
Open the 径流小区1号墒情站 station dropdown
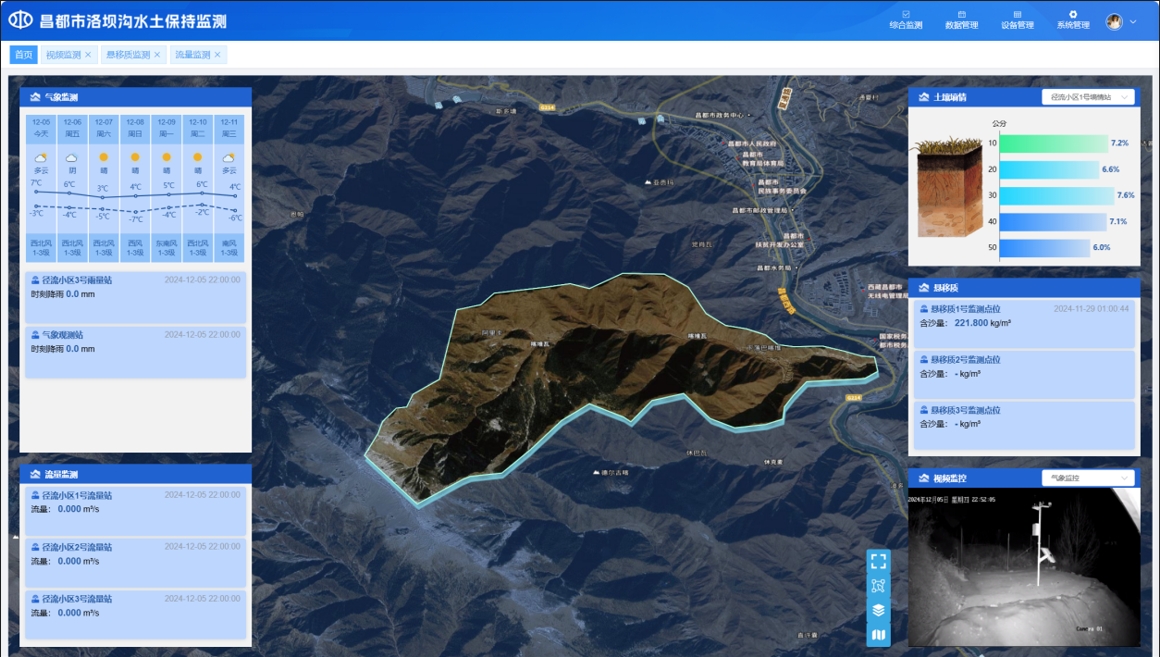pos(1088,97)
